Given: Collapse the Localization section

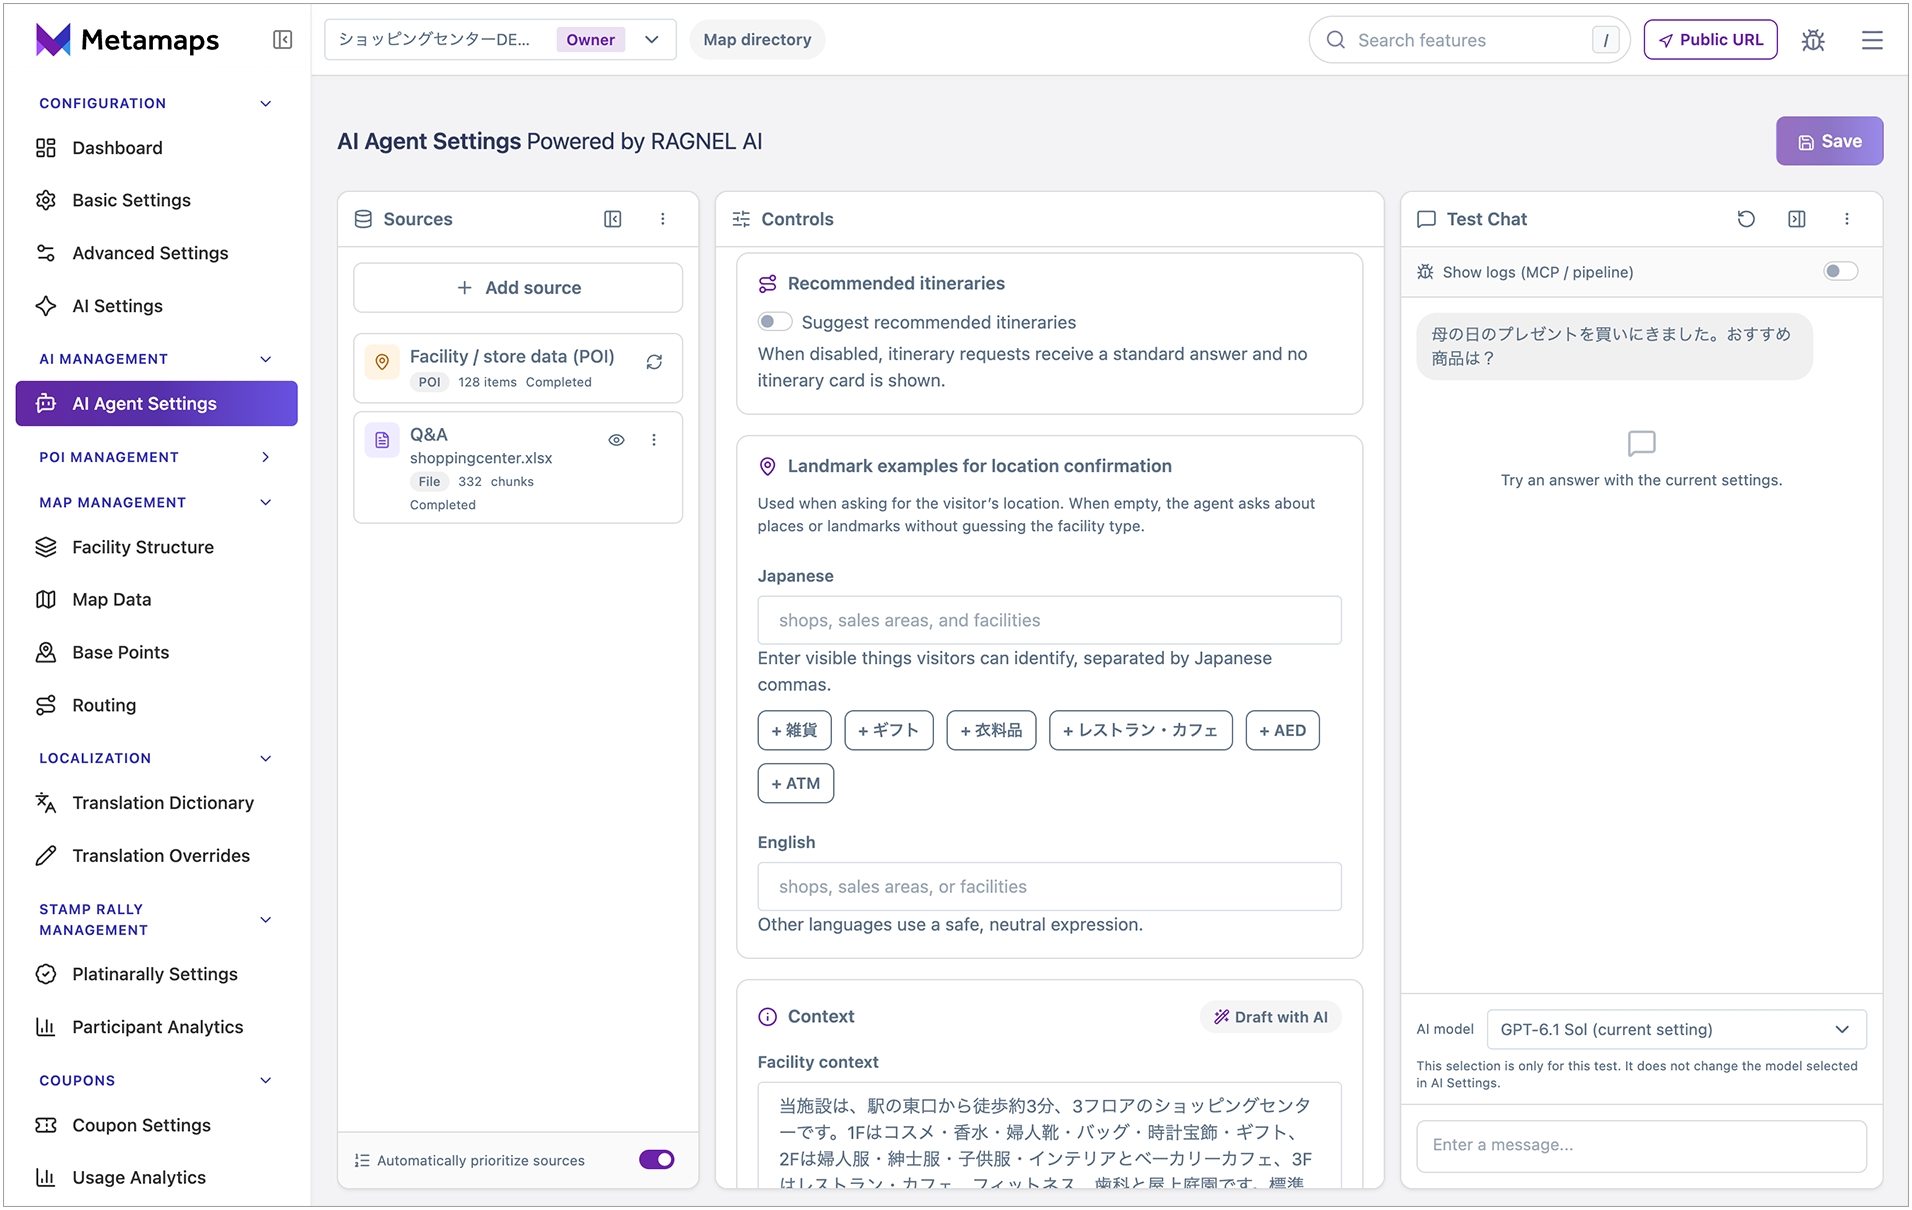Looking at the screenshot, I should (266, 759).
